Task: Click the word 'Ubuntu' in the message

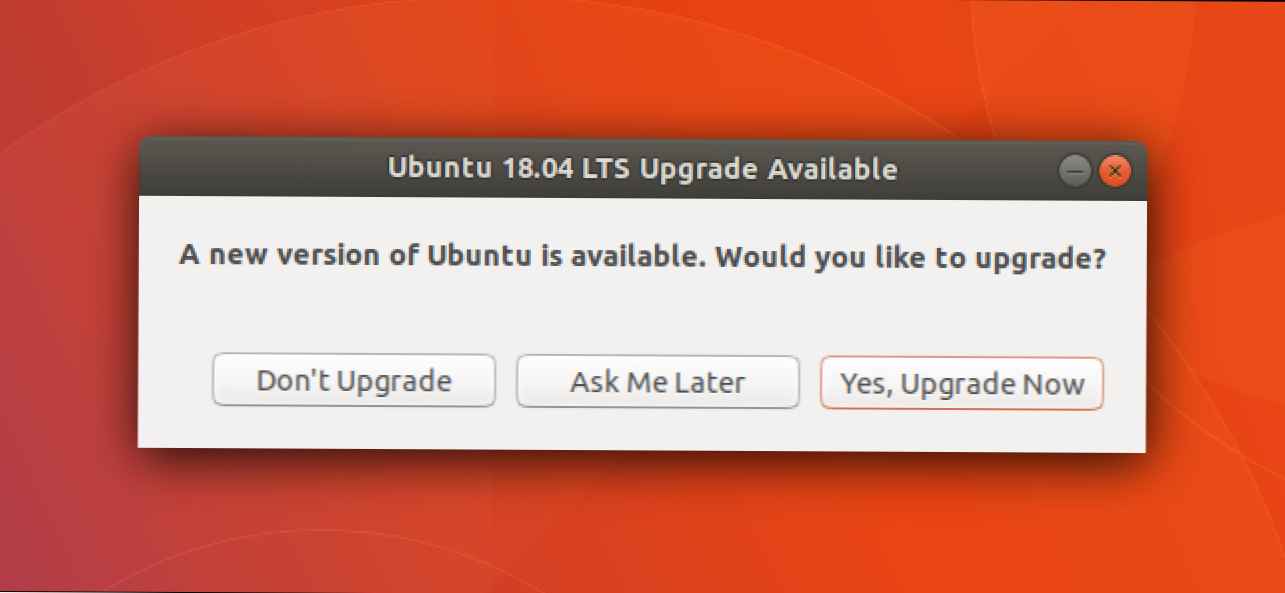Action: tap(480, 256)
